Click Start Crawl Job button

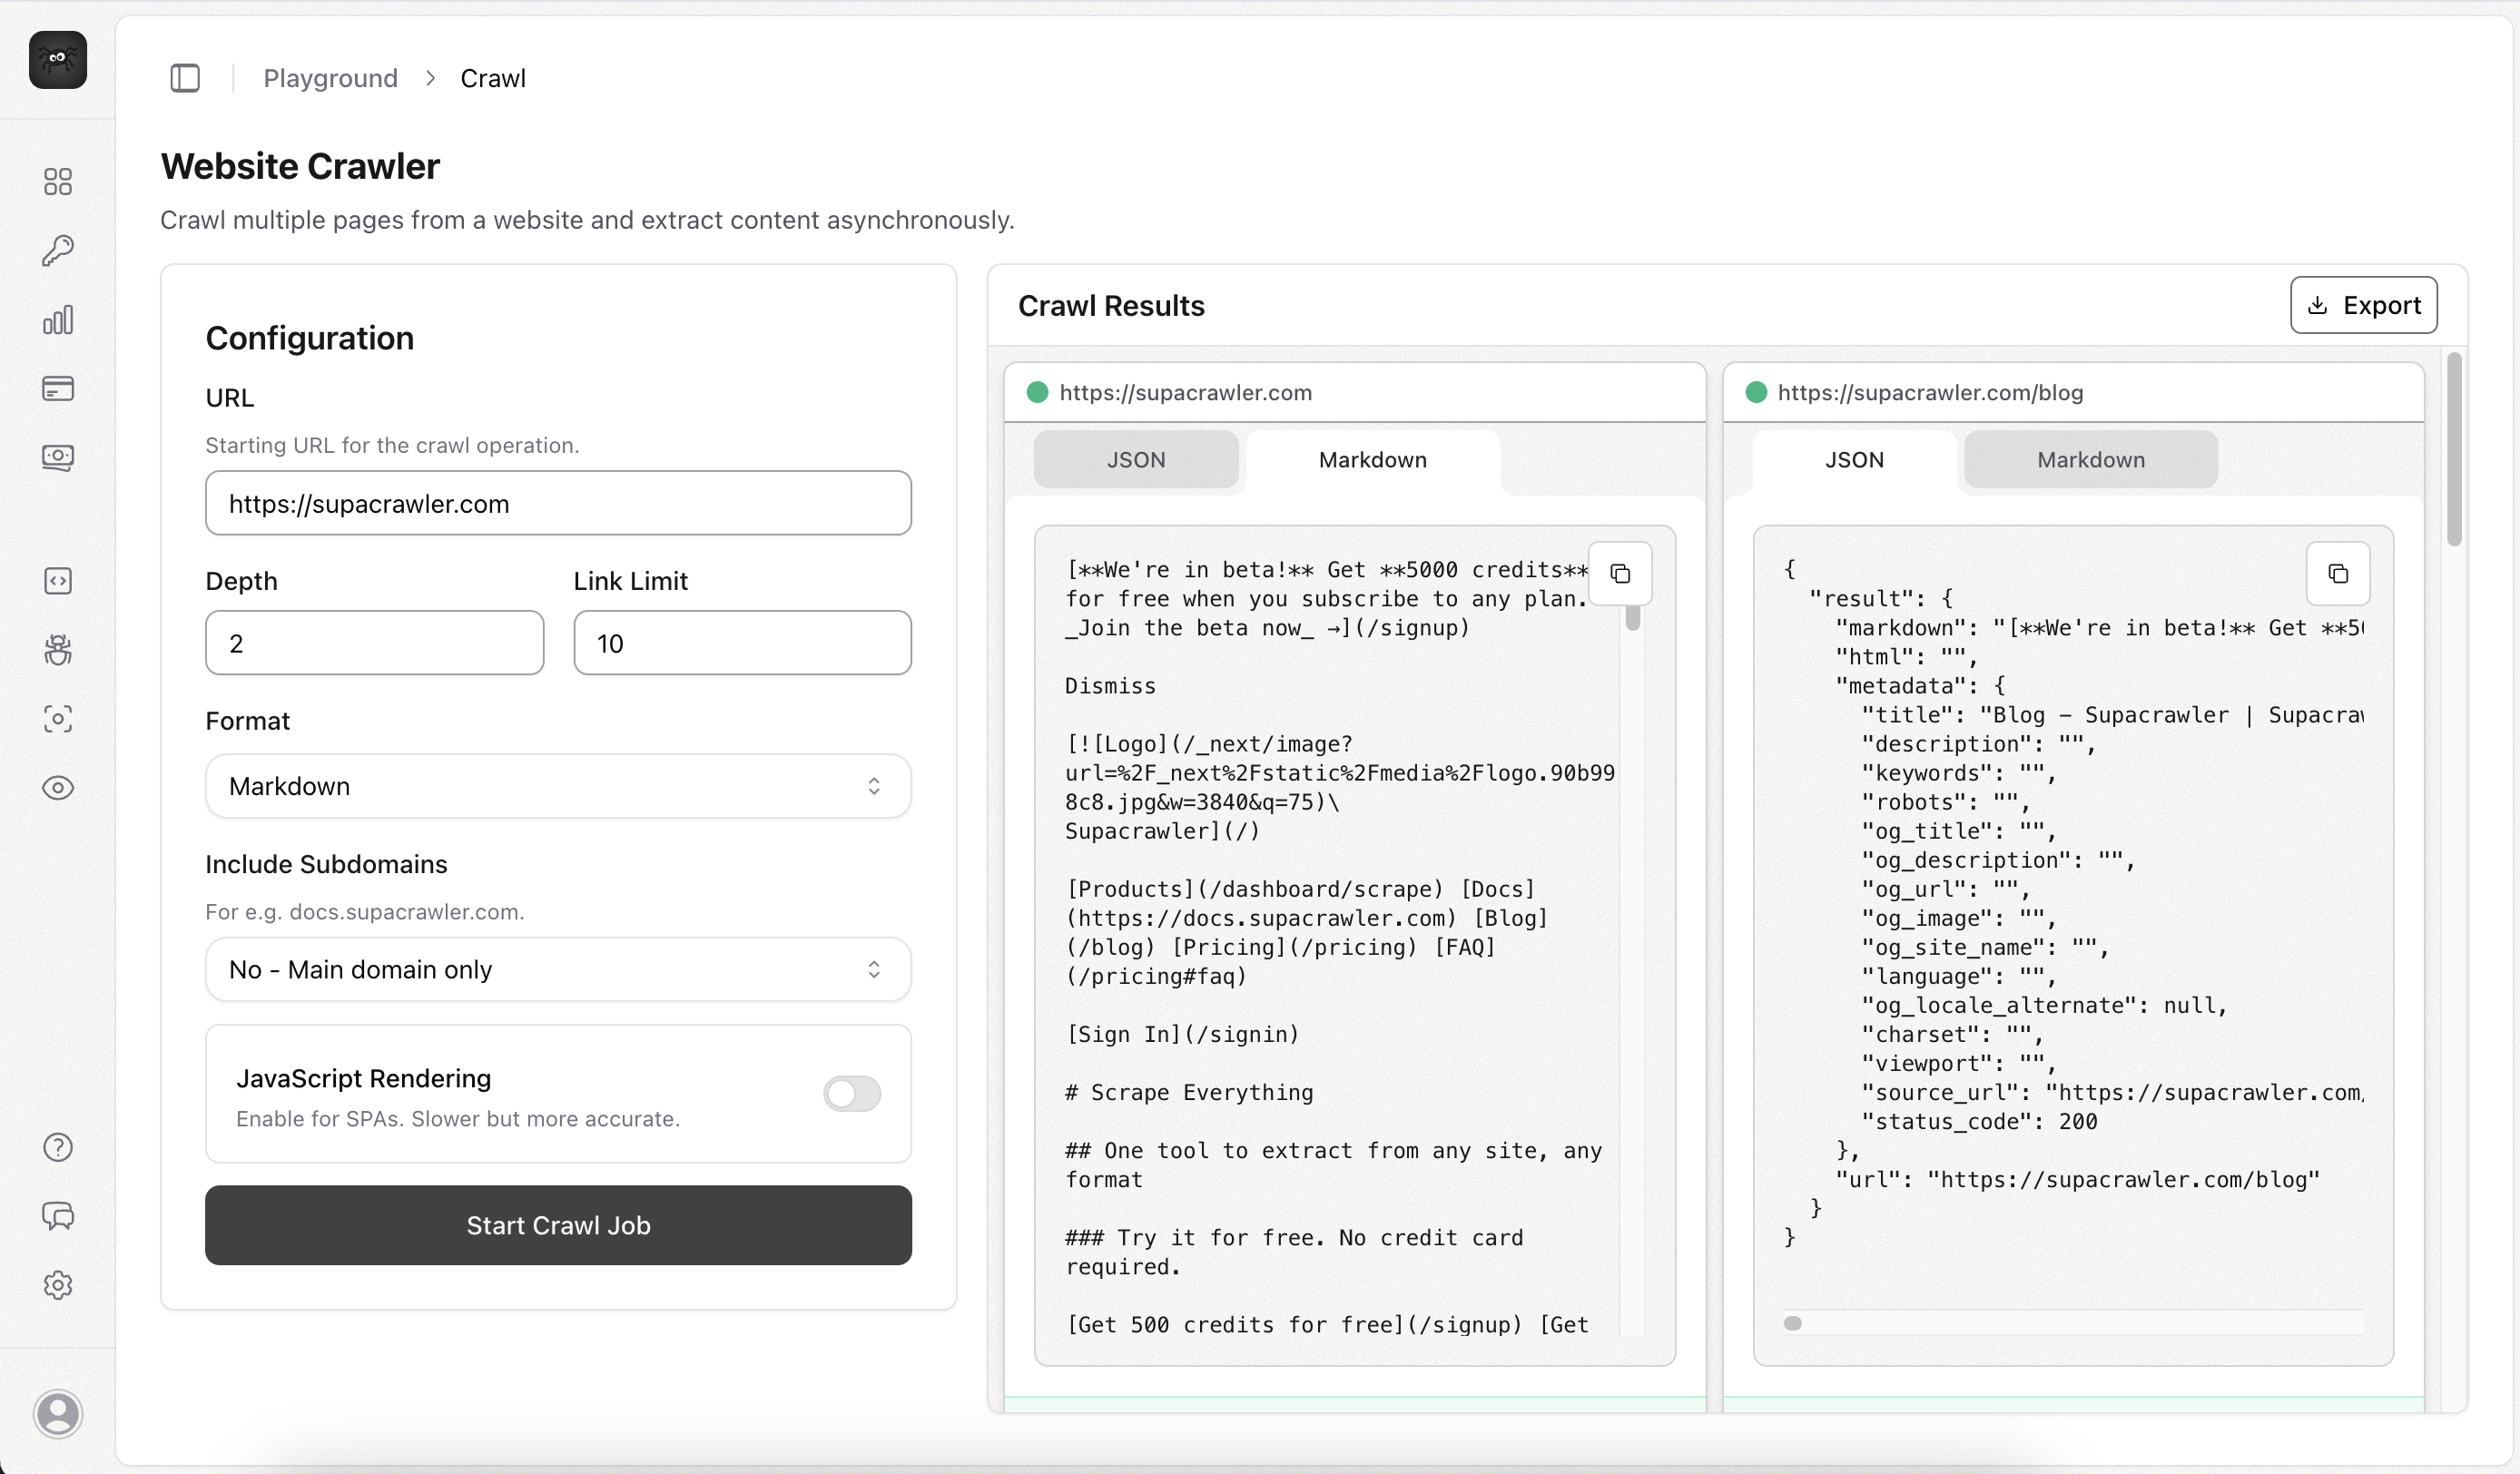pos(558,1225)
